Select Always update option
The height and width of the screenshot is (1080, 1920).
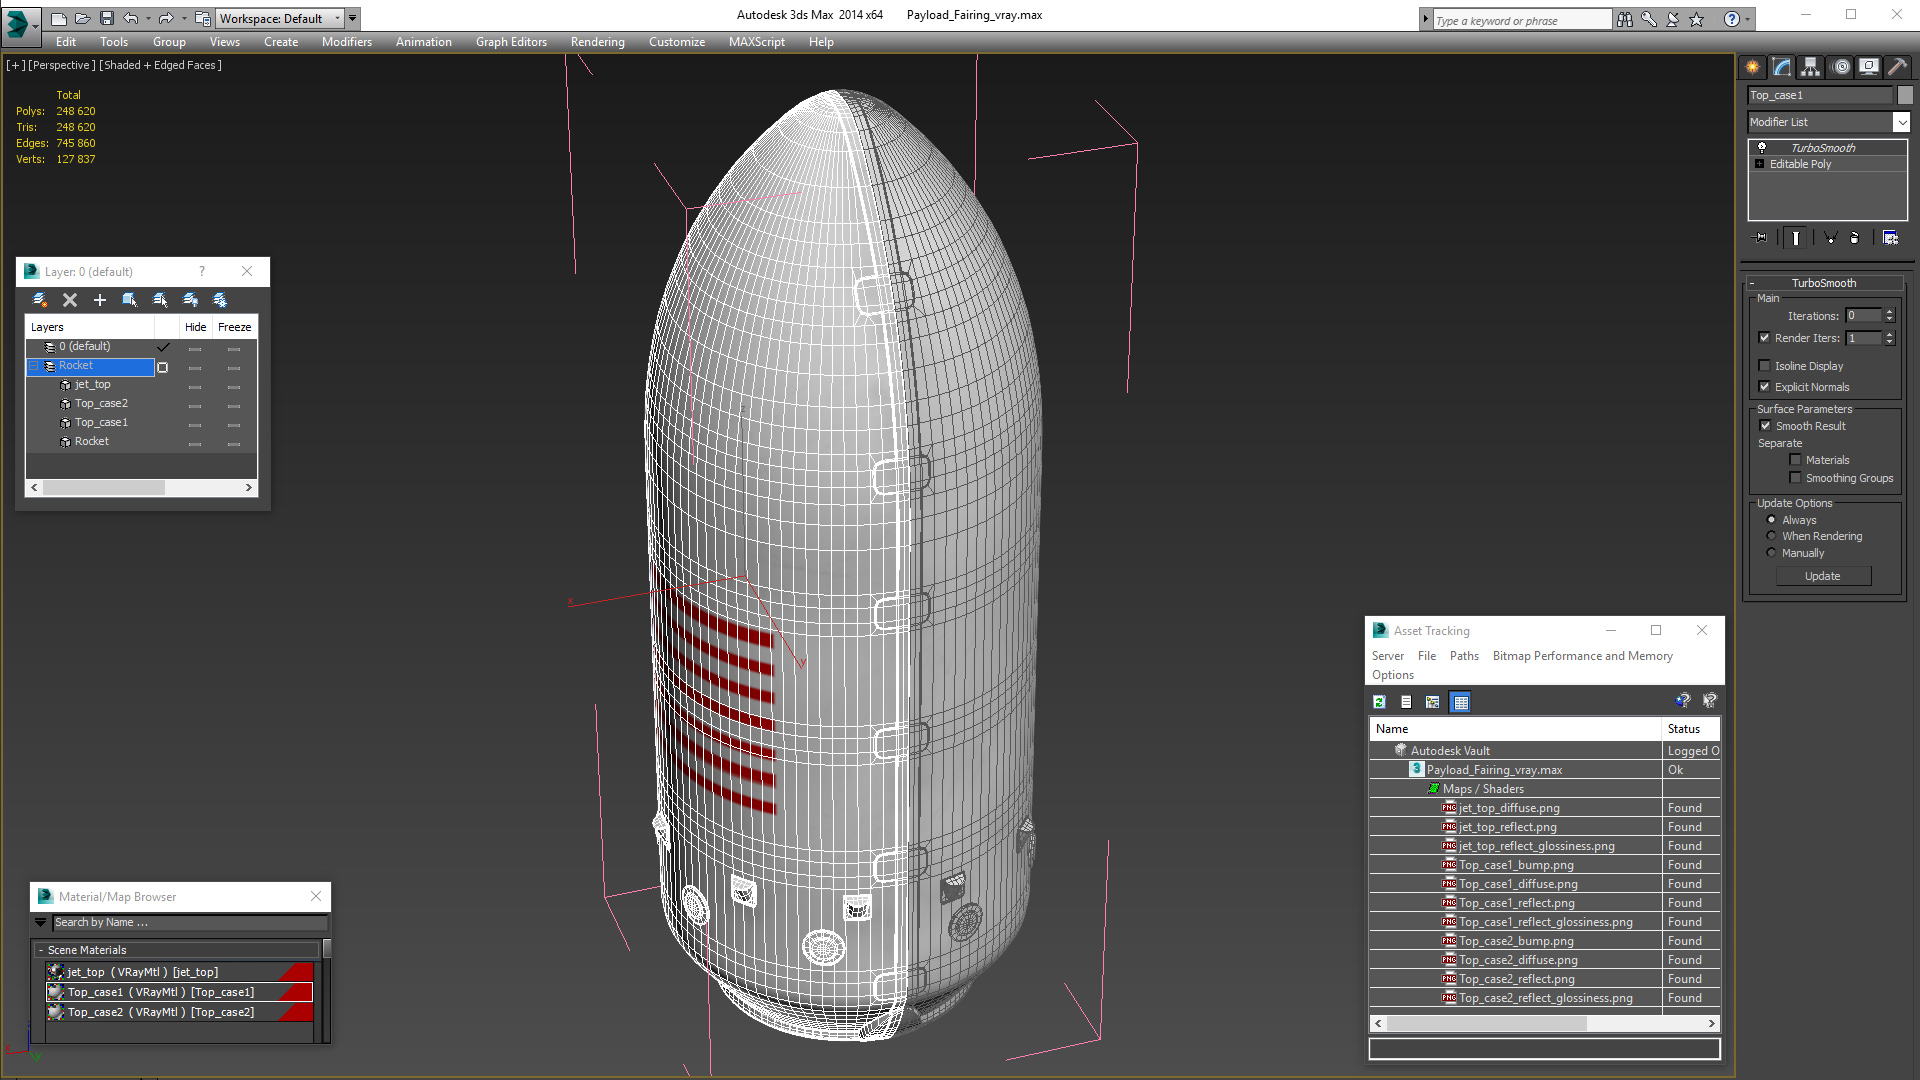(x=1772, y=520)
